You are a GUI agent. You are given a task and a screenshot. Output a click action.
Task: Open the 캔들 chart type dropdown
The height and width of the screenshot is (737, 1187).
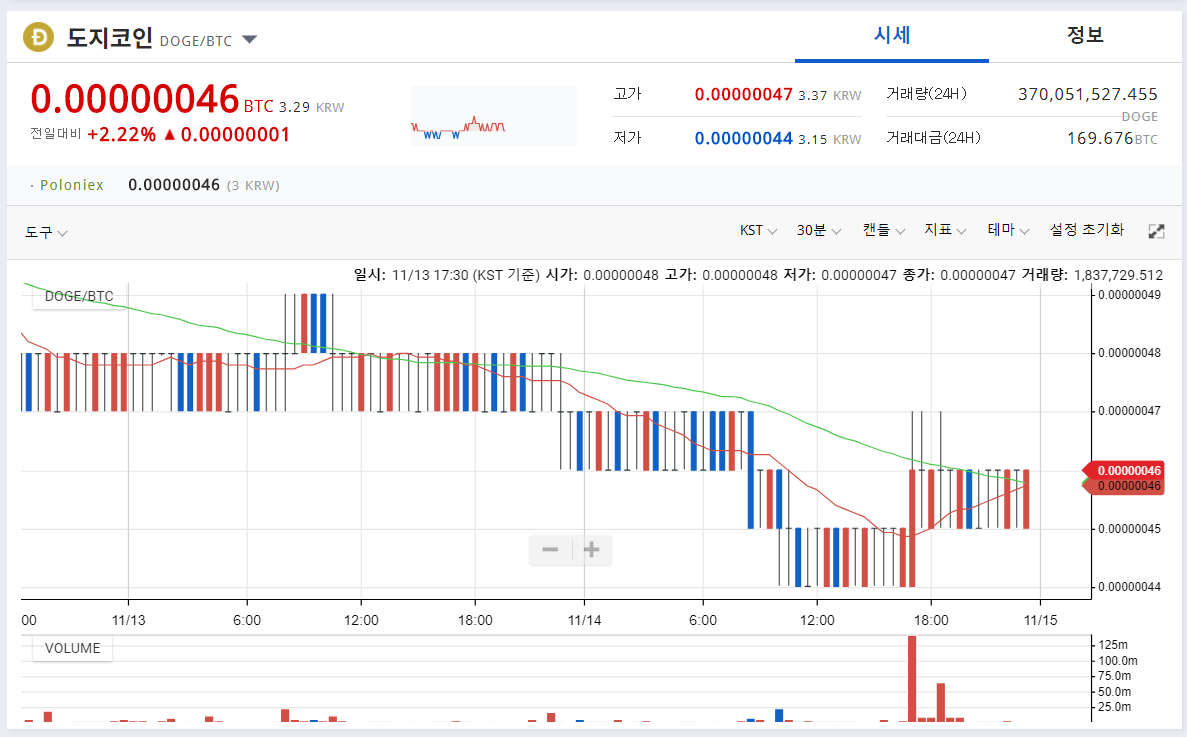click(883, 230)
